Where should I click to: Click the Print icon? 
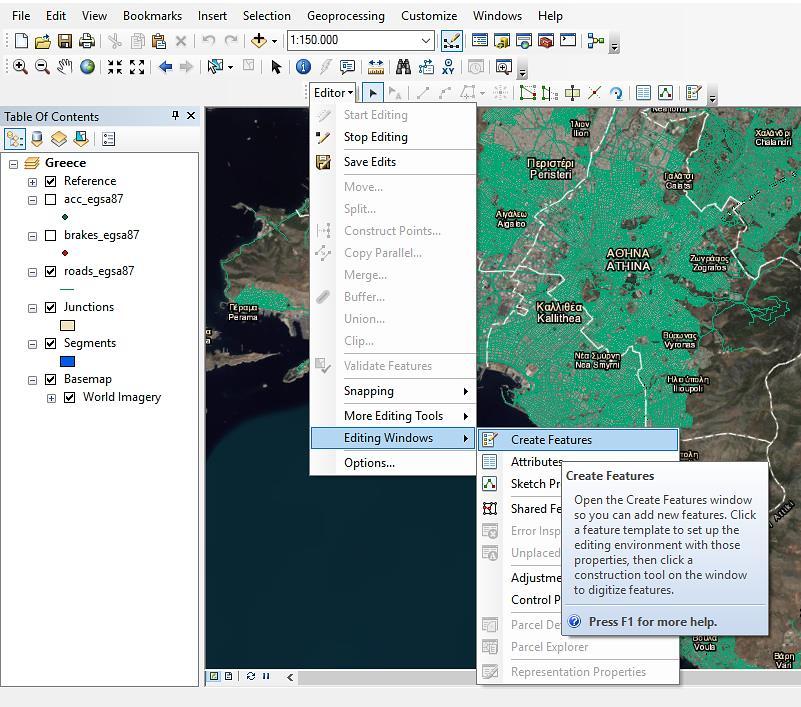click(87, 40)
